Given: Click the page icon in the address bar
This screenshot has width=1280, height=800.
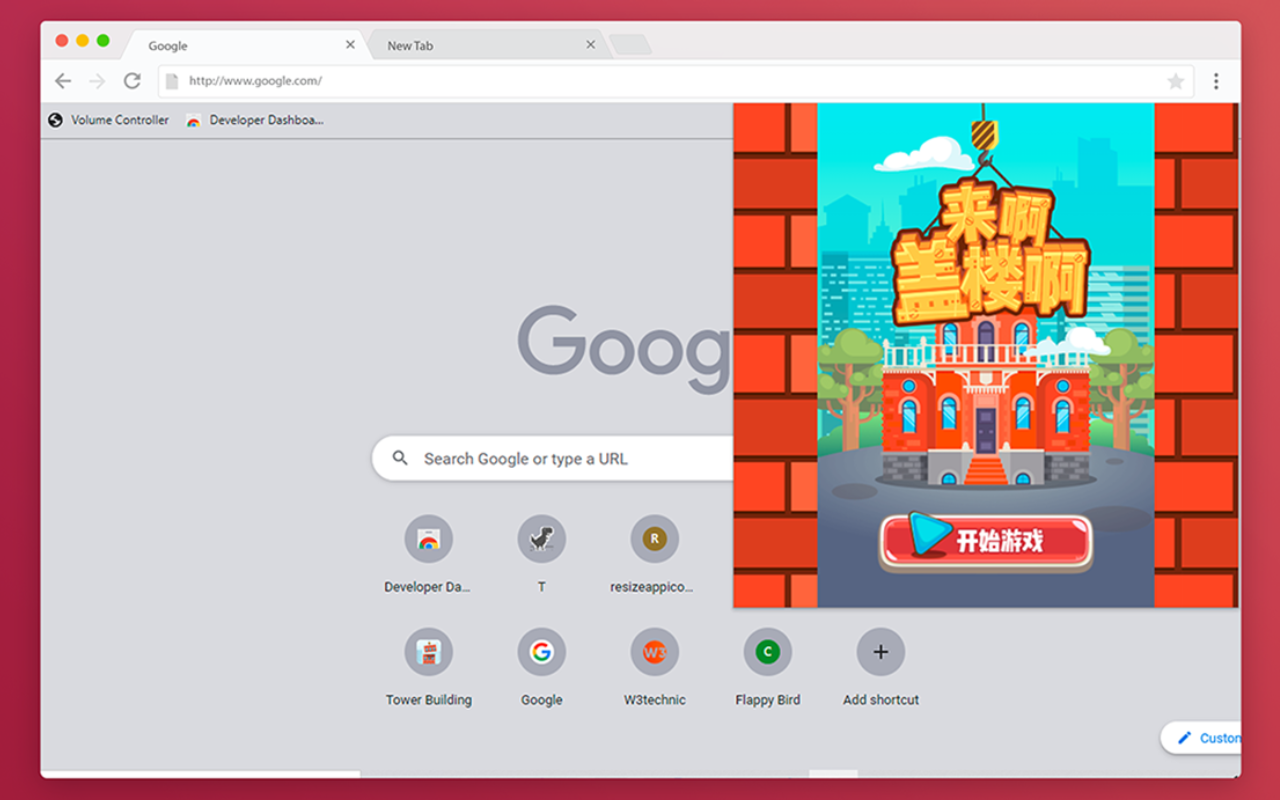Looking at the screenshot, I should click(x=172, y=81).
